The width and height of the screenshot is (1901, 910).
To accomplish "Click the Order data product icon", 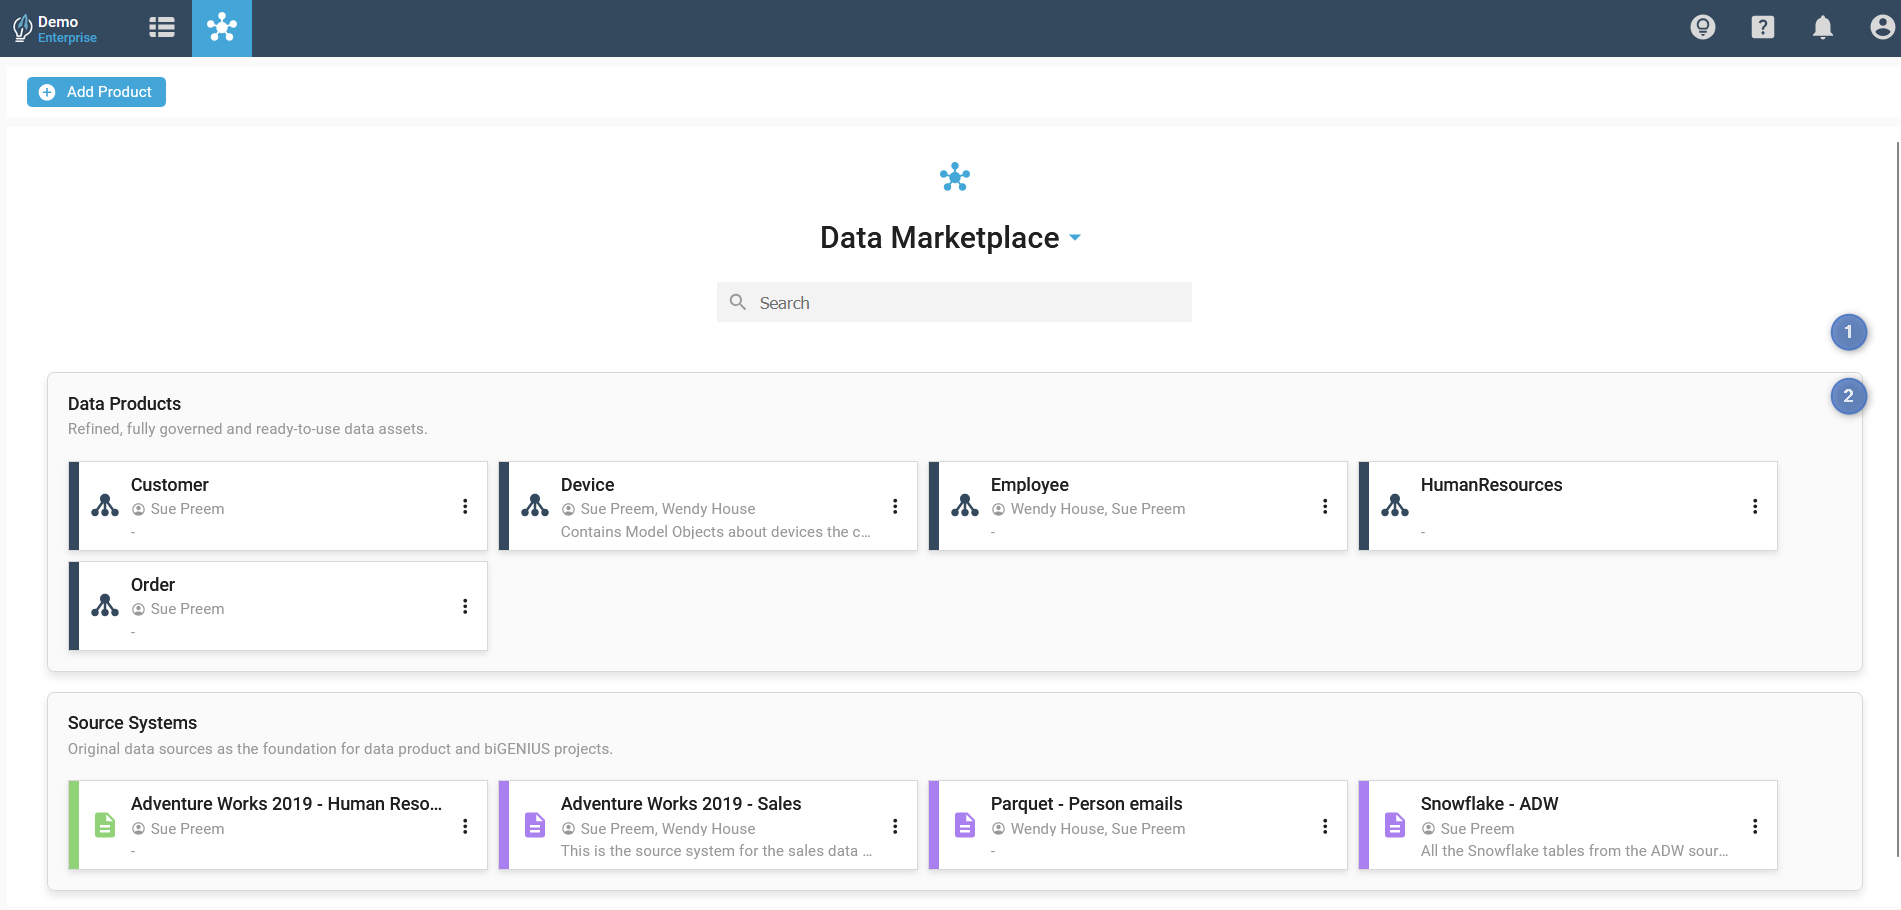I will tap(105, 606).
